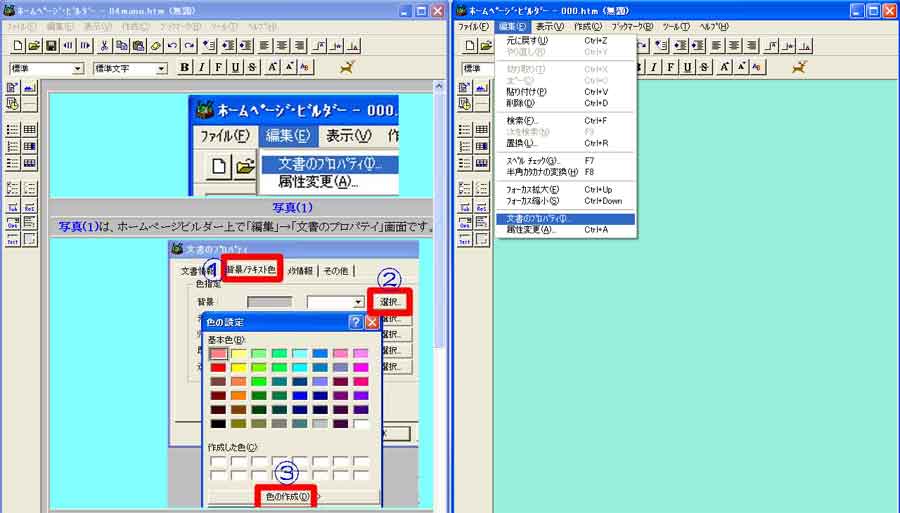This screenshot has height=513, width=900.
Task: Click the strikethrough S icon in right window
Action: [702, 68]
